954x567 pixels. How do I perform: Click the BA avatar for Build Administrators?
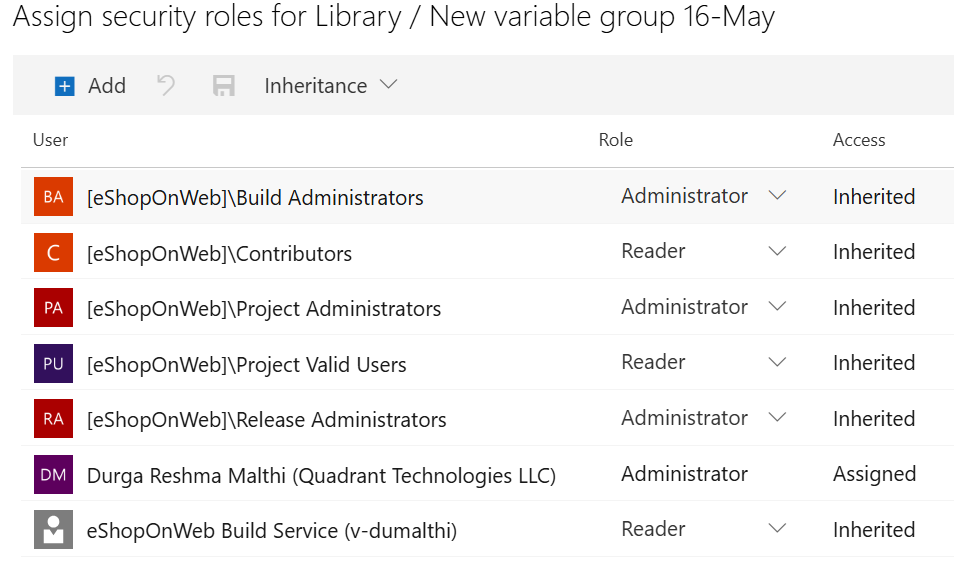53,197
